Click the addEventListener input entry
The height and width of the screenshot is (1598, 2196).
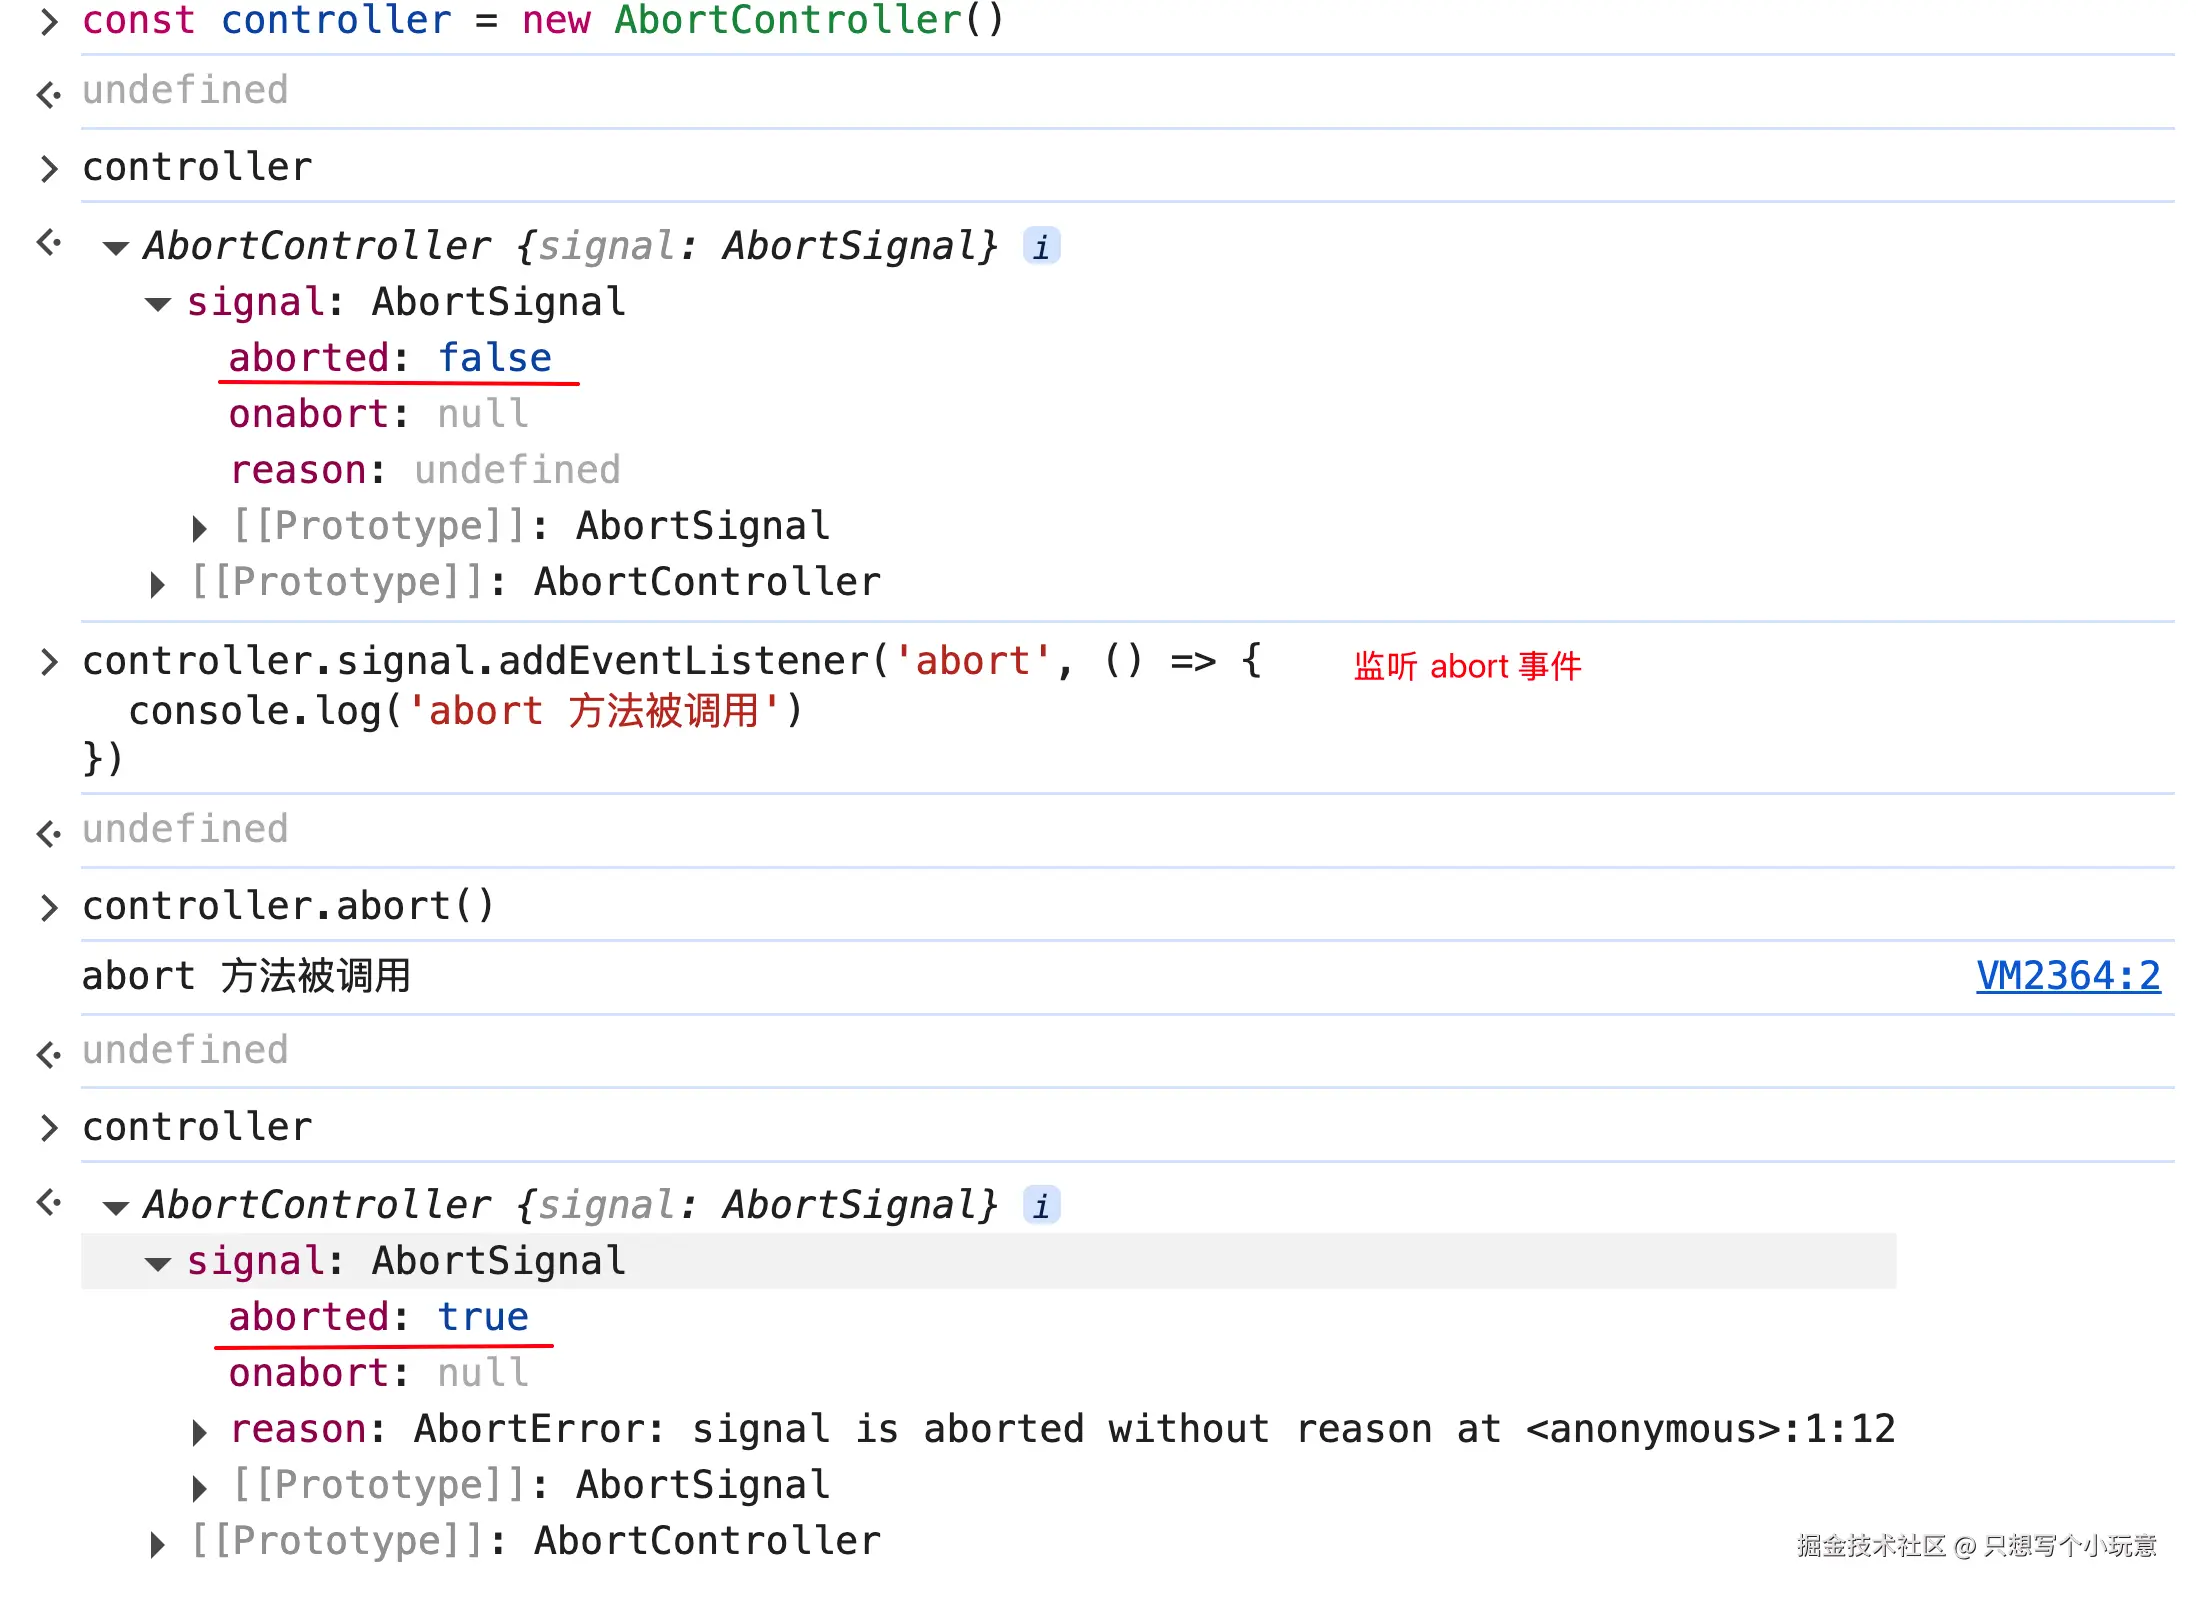click(x=672, y=708)
